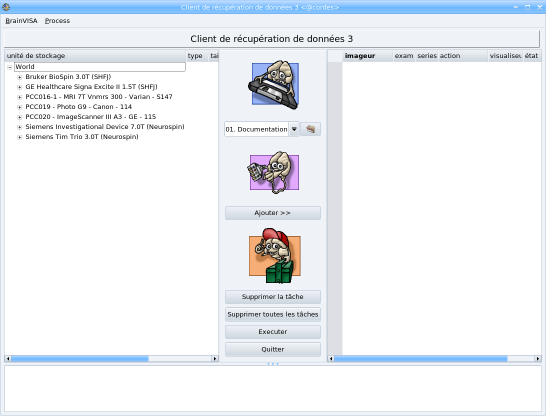Open the BrainVISA menu

point(21,21)
